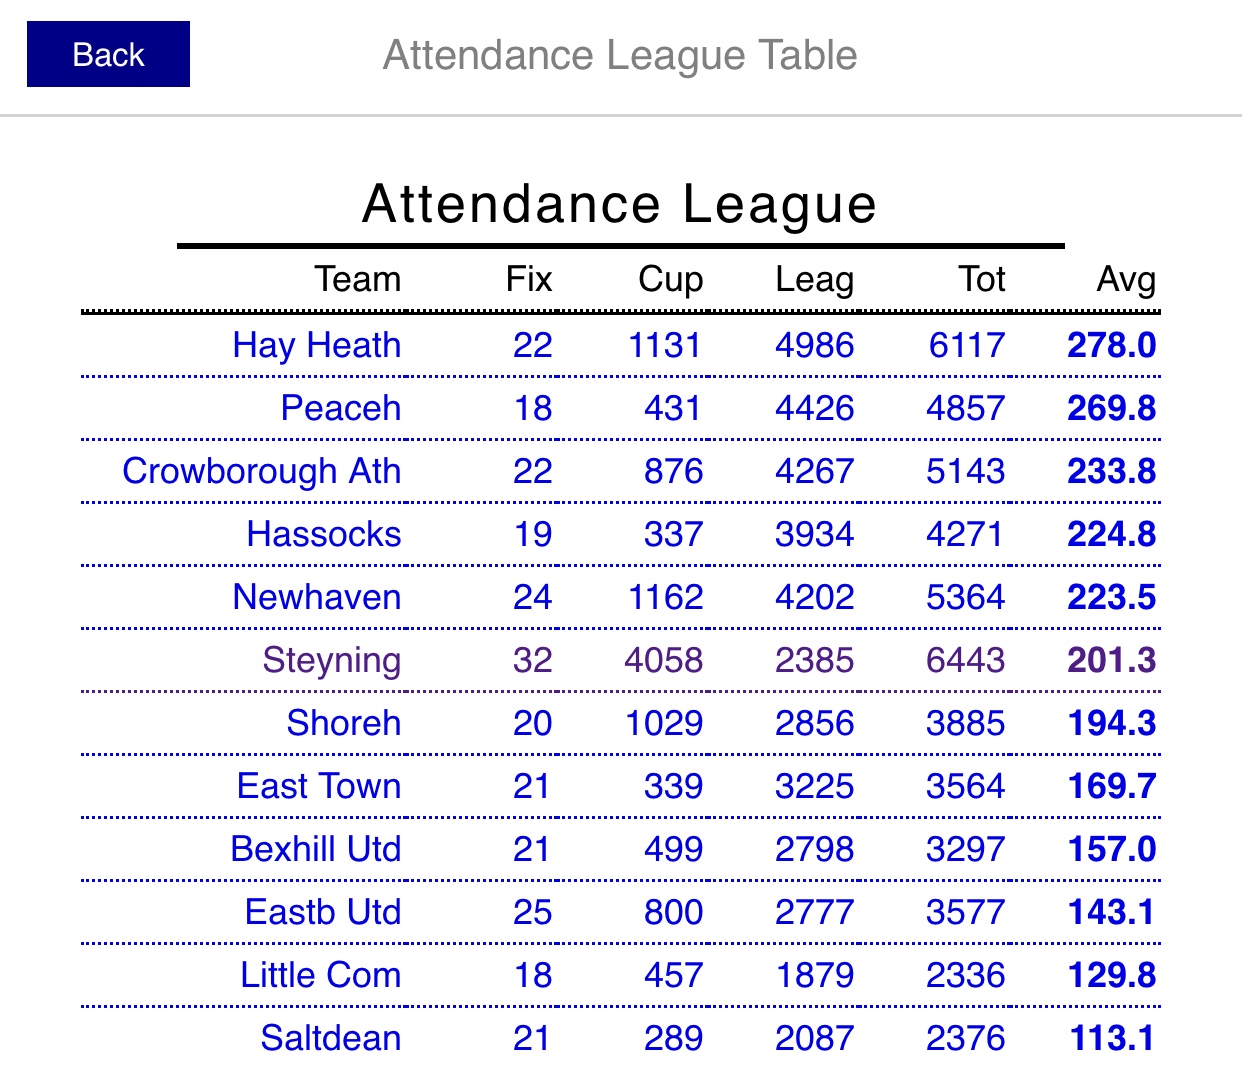The image size is (1242, 1067).
Task: Click the Team column header
Action: [357, 279]
